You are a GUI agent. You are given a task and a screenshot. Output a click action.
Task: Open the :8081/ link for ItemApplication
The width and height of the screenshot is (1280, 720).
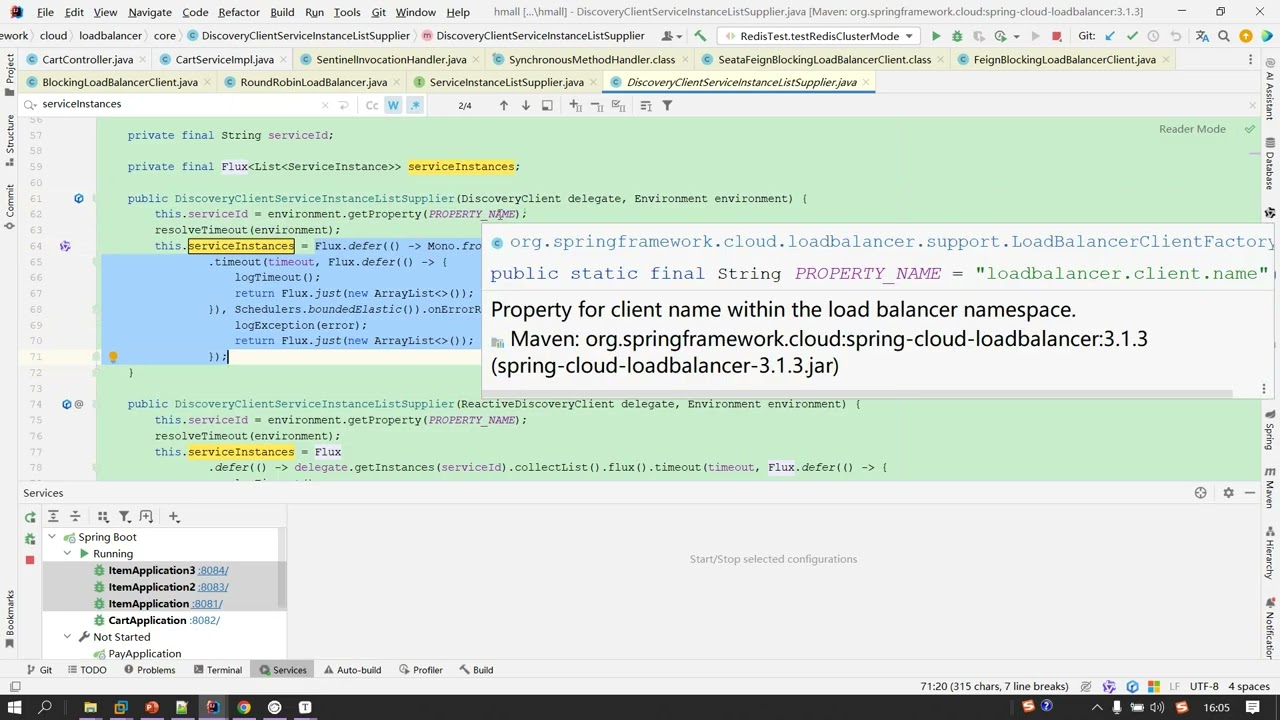tap(207, 604)
